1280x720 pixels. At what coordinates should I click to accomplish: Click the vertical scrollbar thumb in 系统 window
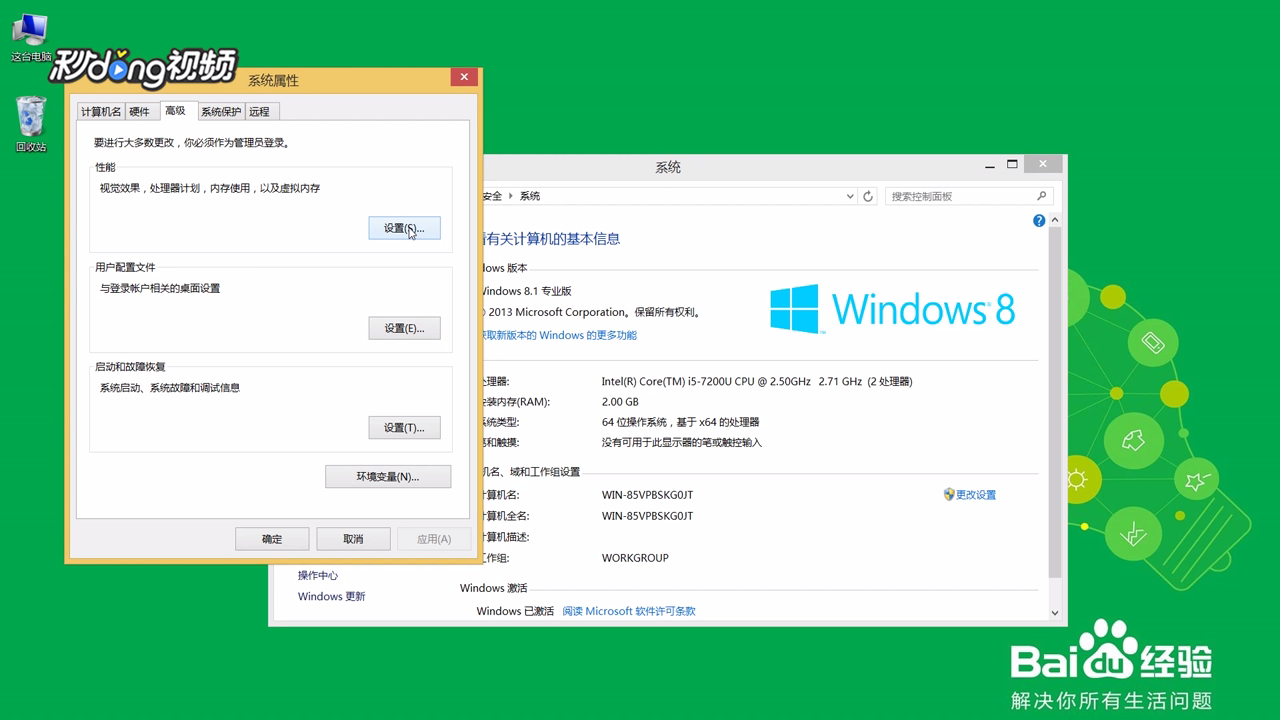1055,402
